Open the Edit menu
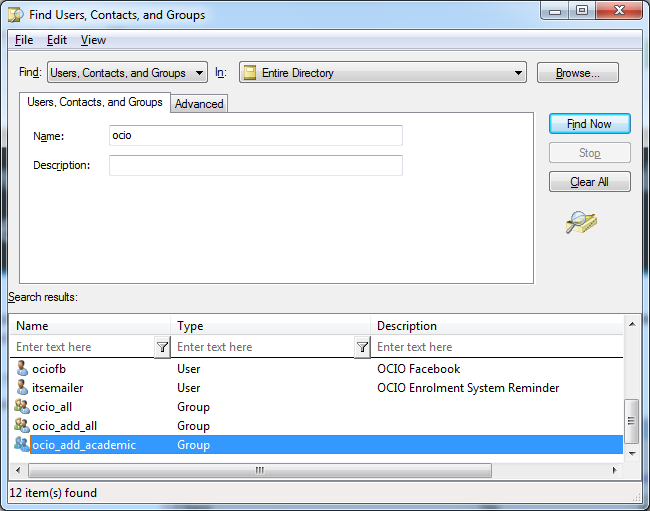Screen dimensions: 650x511 click(x=57, y=40)
